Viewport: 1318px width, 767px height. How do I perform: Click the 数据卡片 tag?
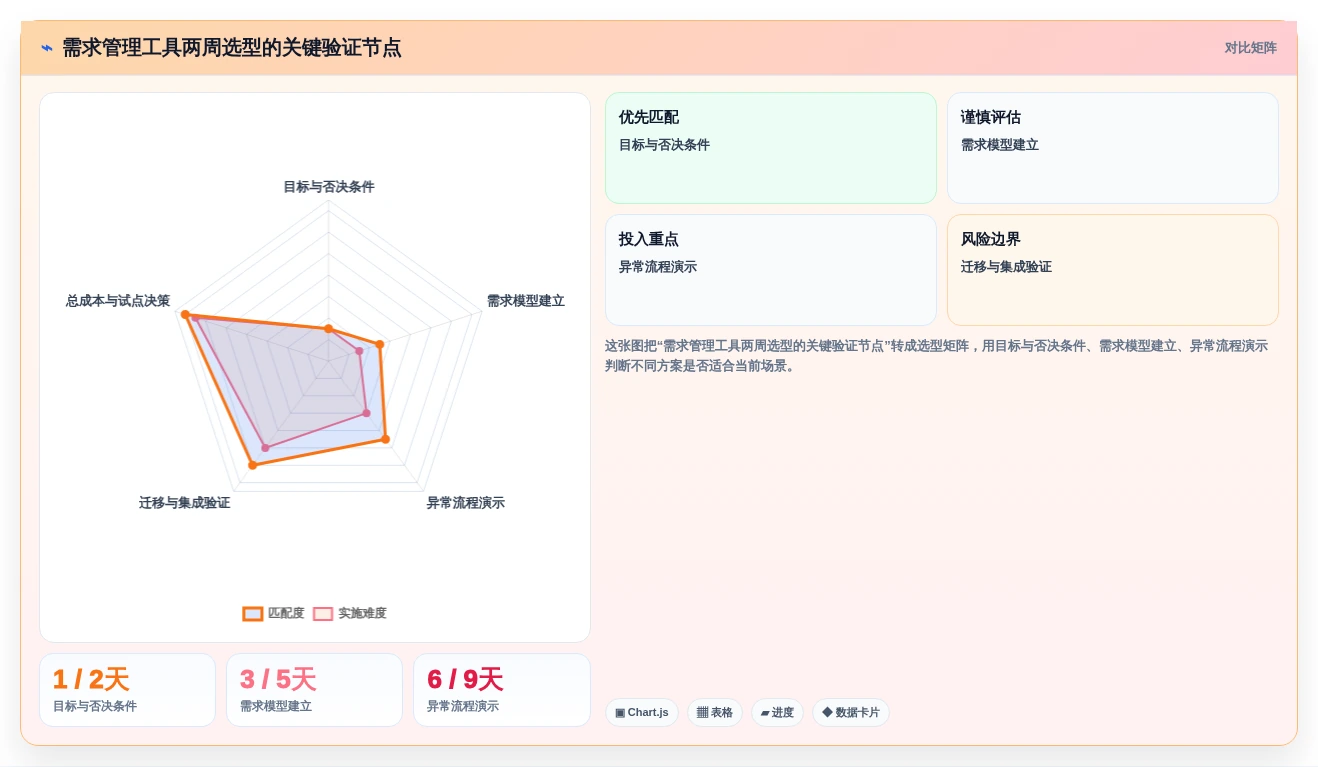[x=851, y=713]
